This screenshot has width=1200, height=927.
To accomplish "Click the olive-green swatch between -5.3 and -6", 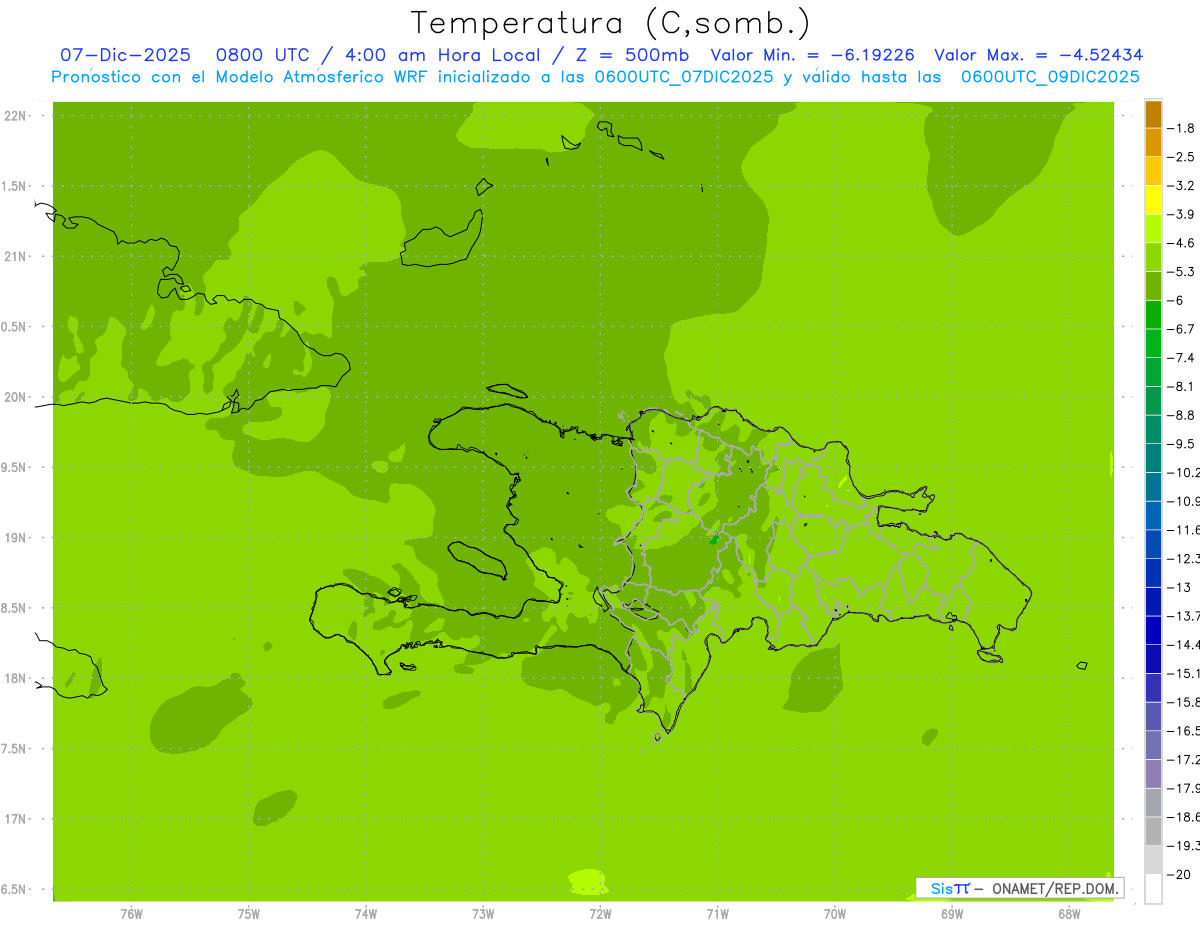I will pos(1153,286).
